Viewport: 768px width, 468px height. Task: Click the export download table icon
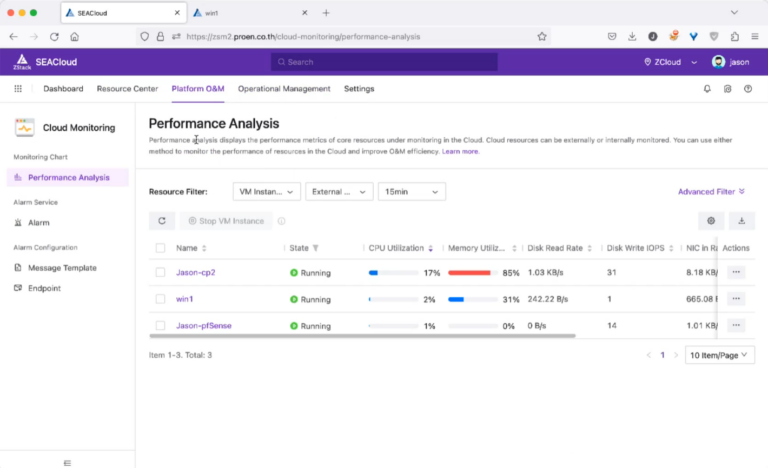[742, 221]
